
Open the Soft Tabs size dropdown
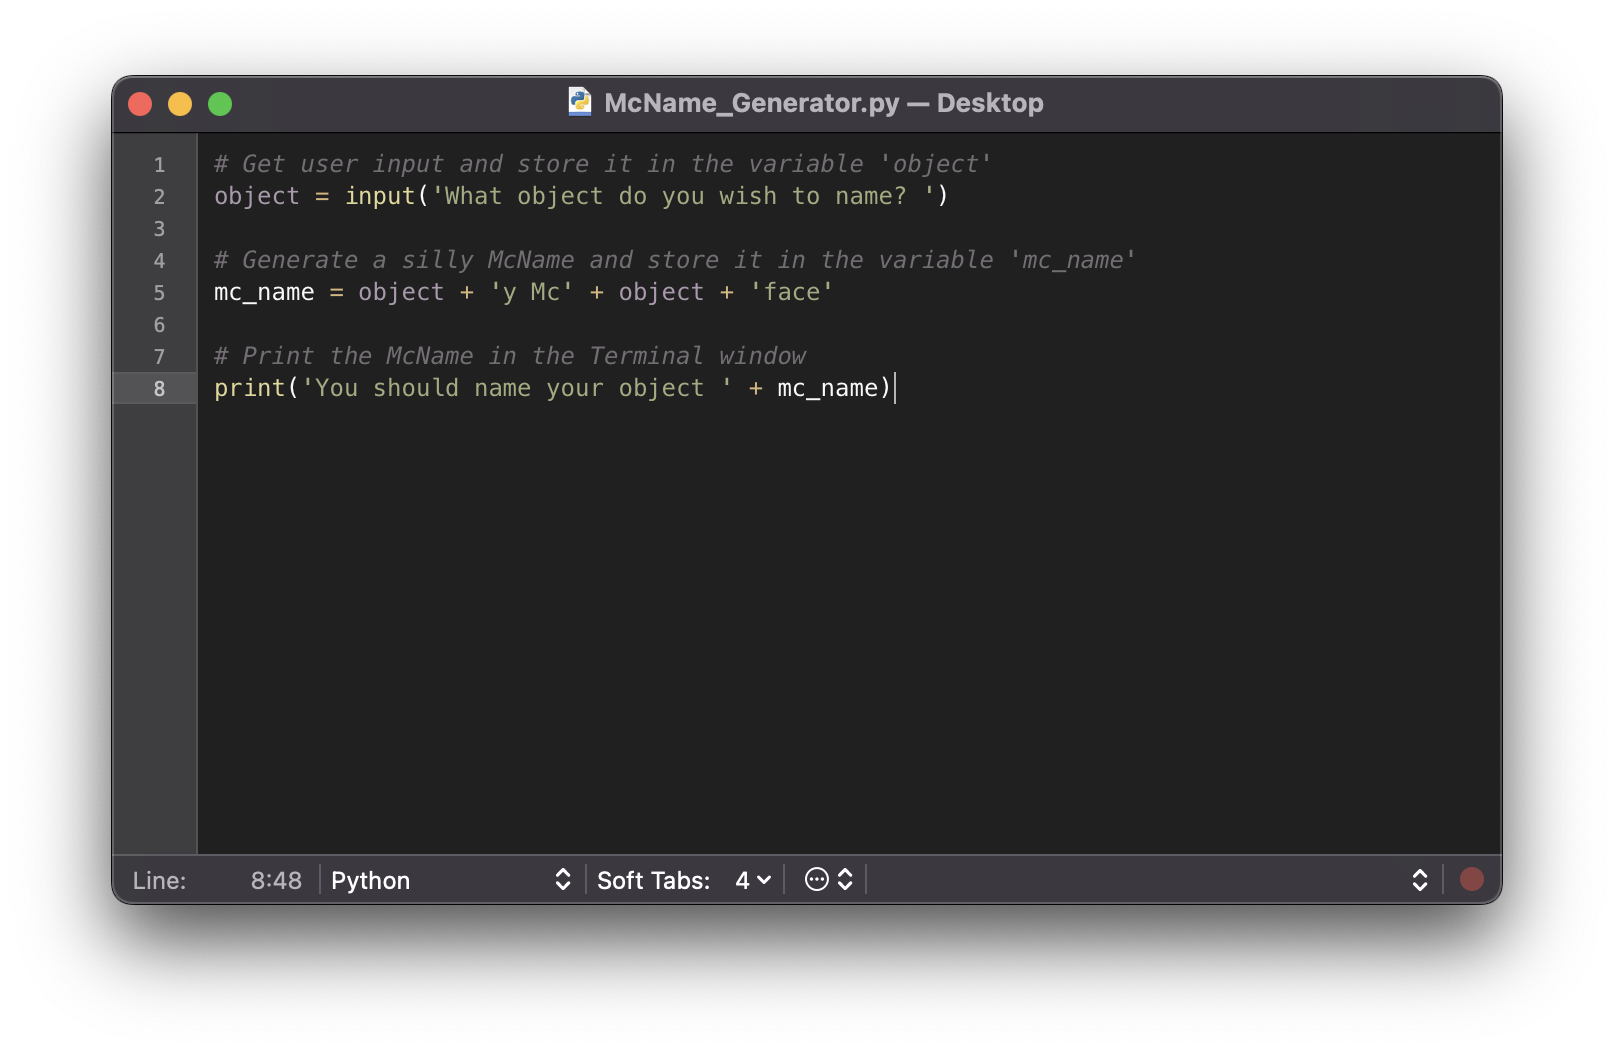point(752,880)
